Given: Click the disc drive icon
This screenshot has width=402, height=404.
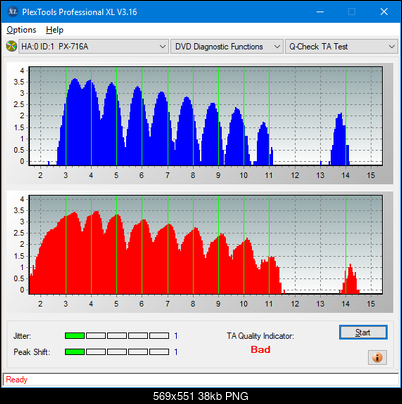Looking at the screenshot, I should pos(11,46).
